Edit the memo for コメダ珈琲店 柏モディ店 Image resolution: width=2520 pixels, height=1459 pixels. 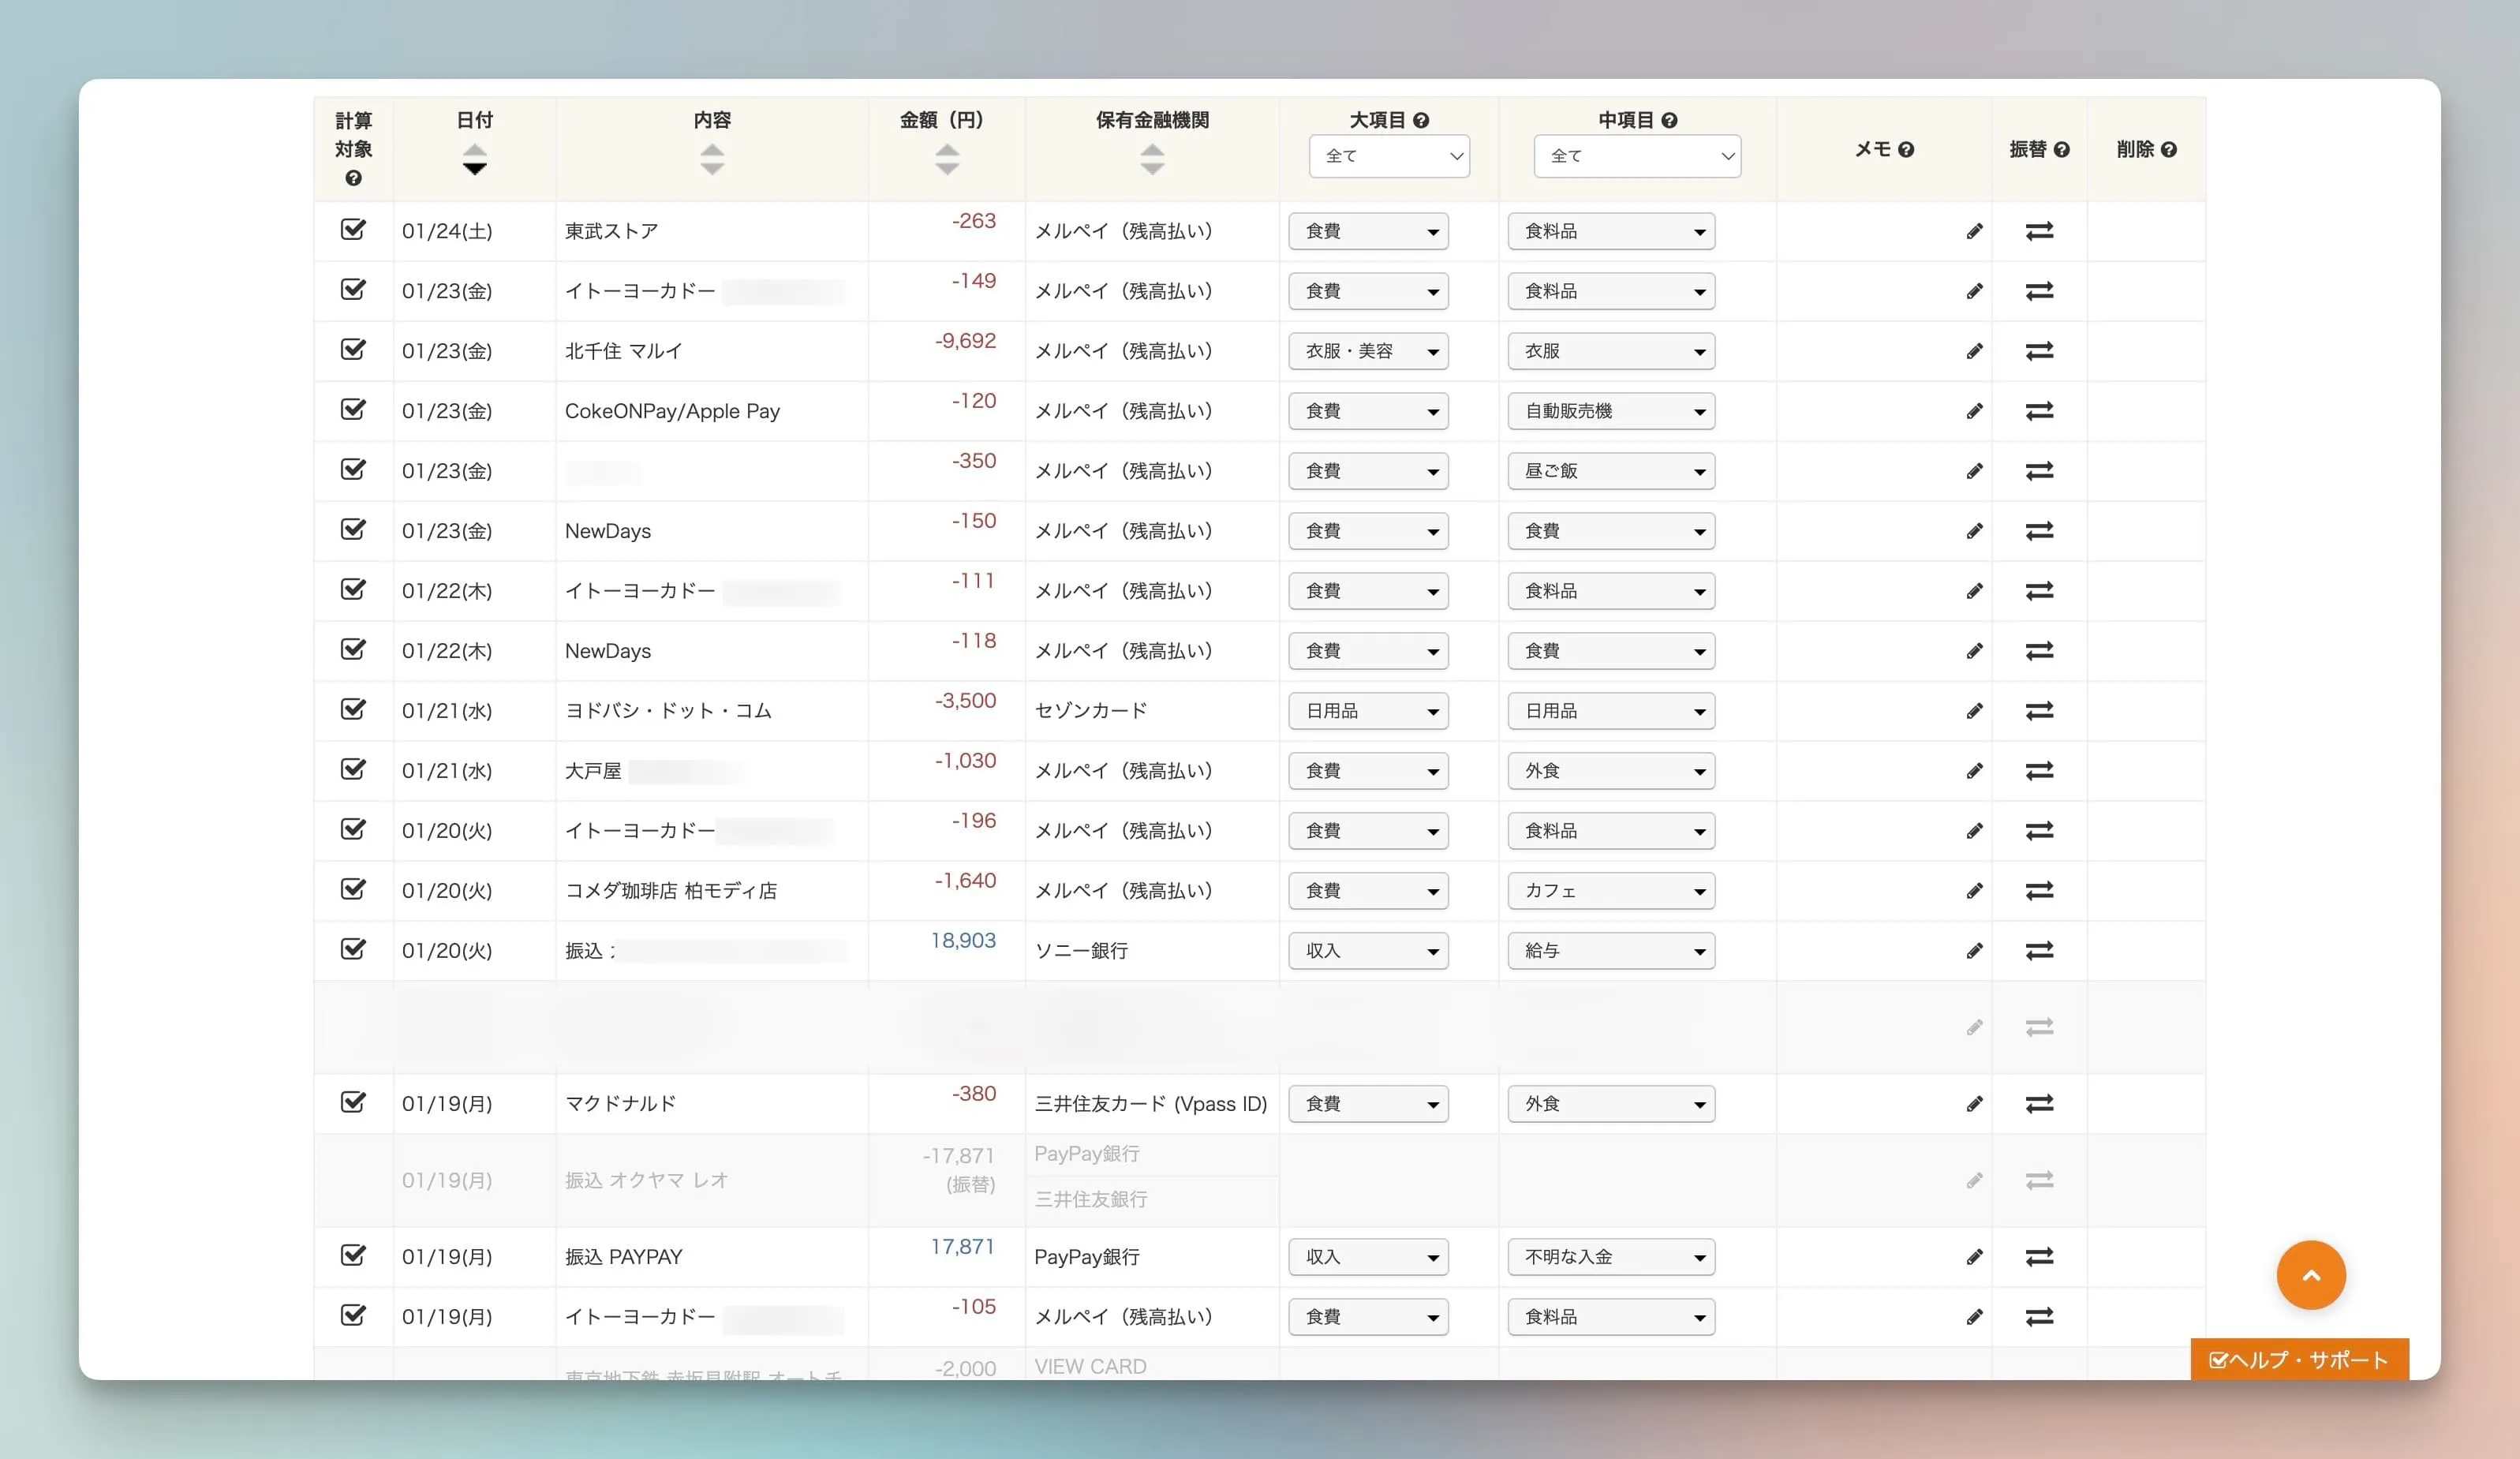tap(1974, 890)
